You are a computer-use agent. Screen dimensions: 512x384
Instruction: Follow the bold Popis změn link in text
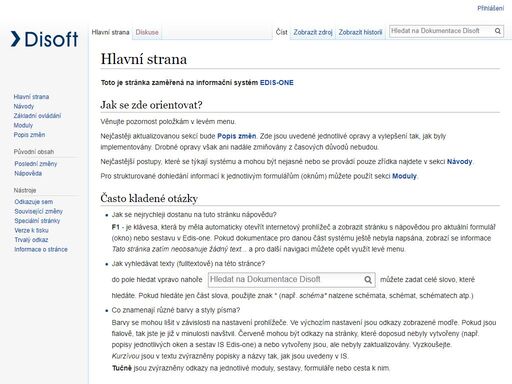pos(237,136)
